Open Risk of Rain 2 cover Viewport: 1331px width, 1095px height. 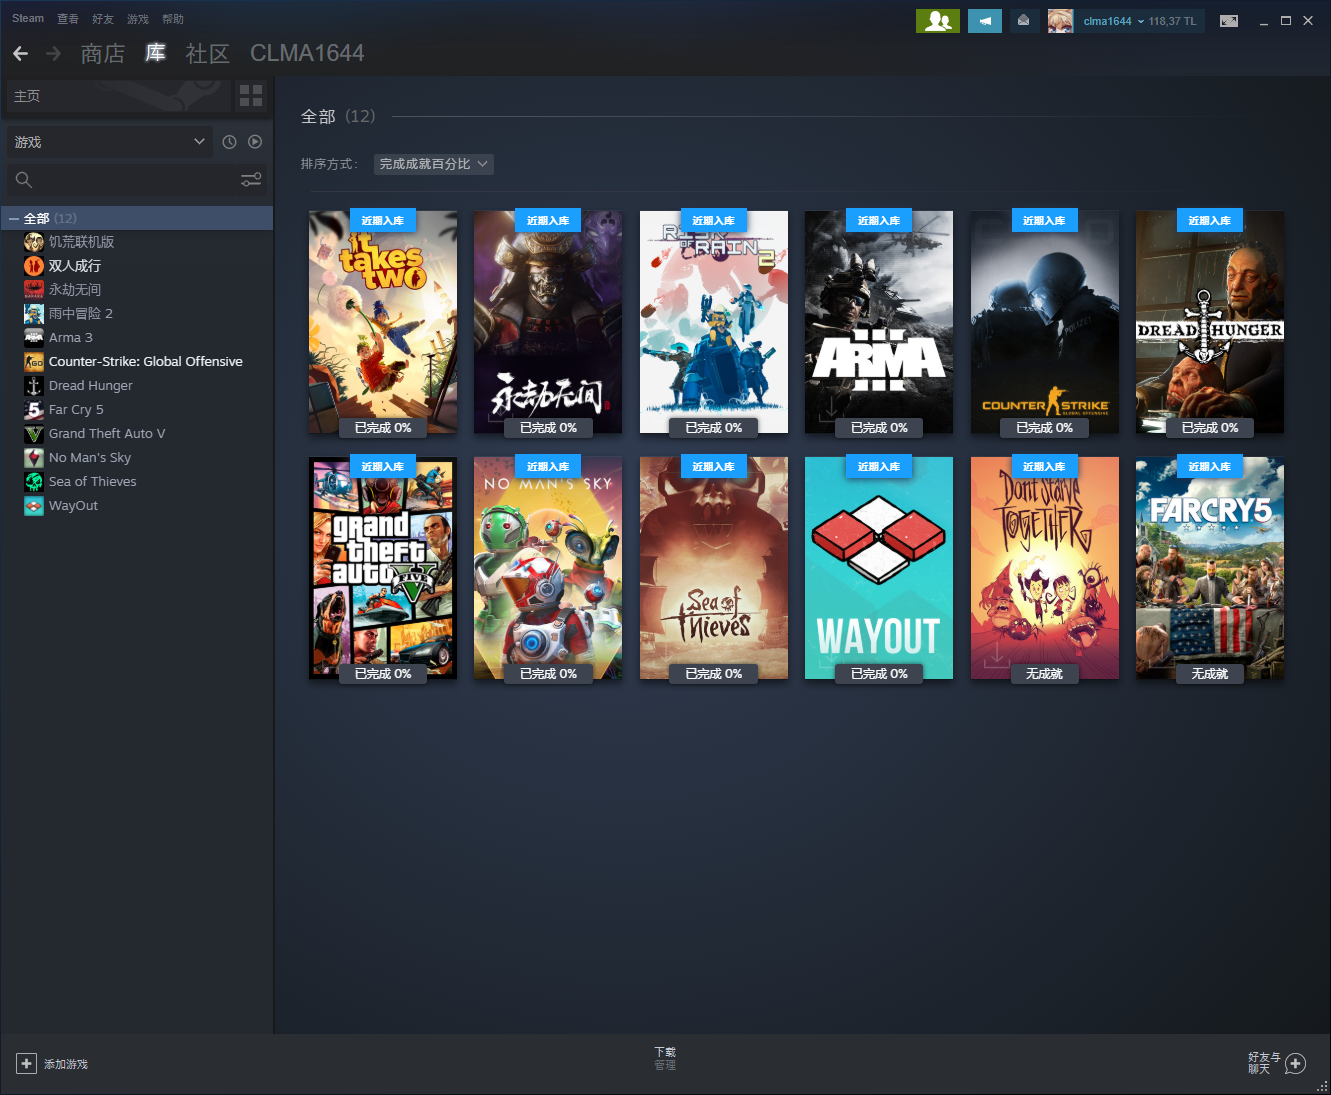[714, 322]
